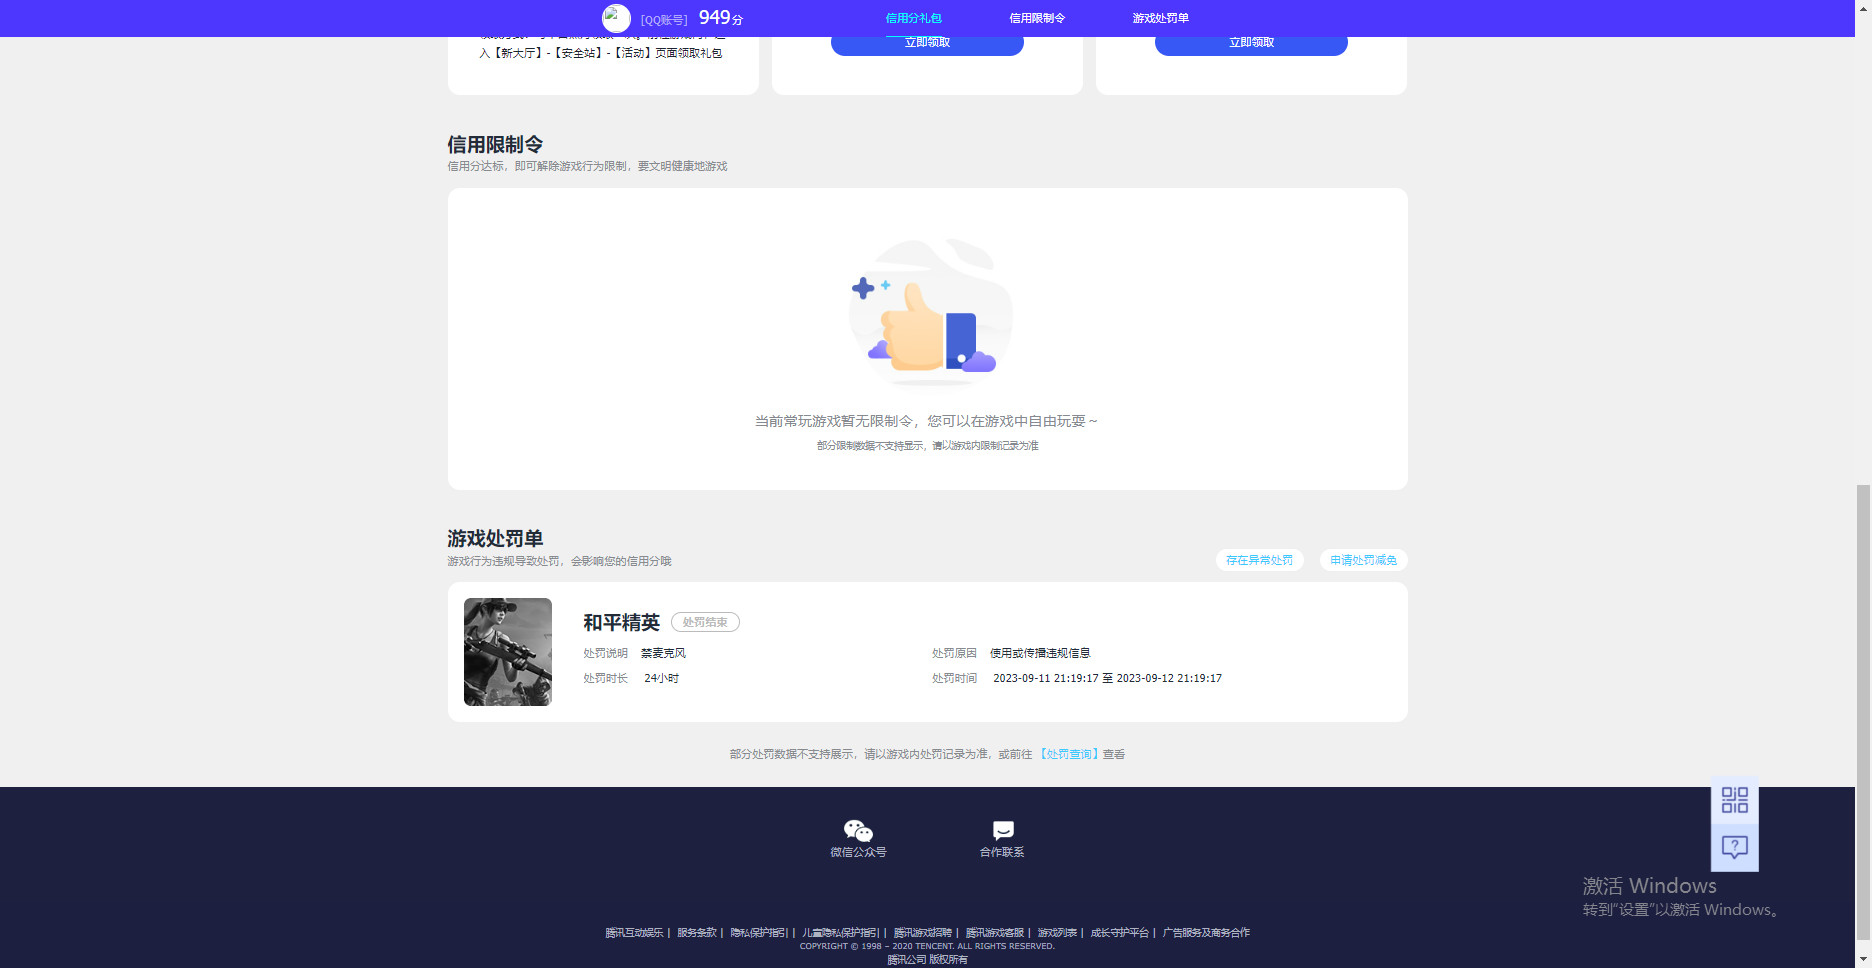Open the 隐私保护指引 footer link
Image resolution: width=1872 pixels, height=968 pixels.
[x=759, y=933]
